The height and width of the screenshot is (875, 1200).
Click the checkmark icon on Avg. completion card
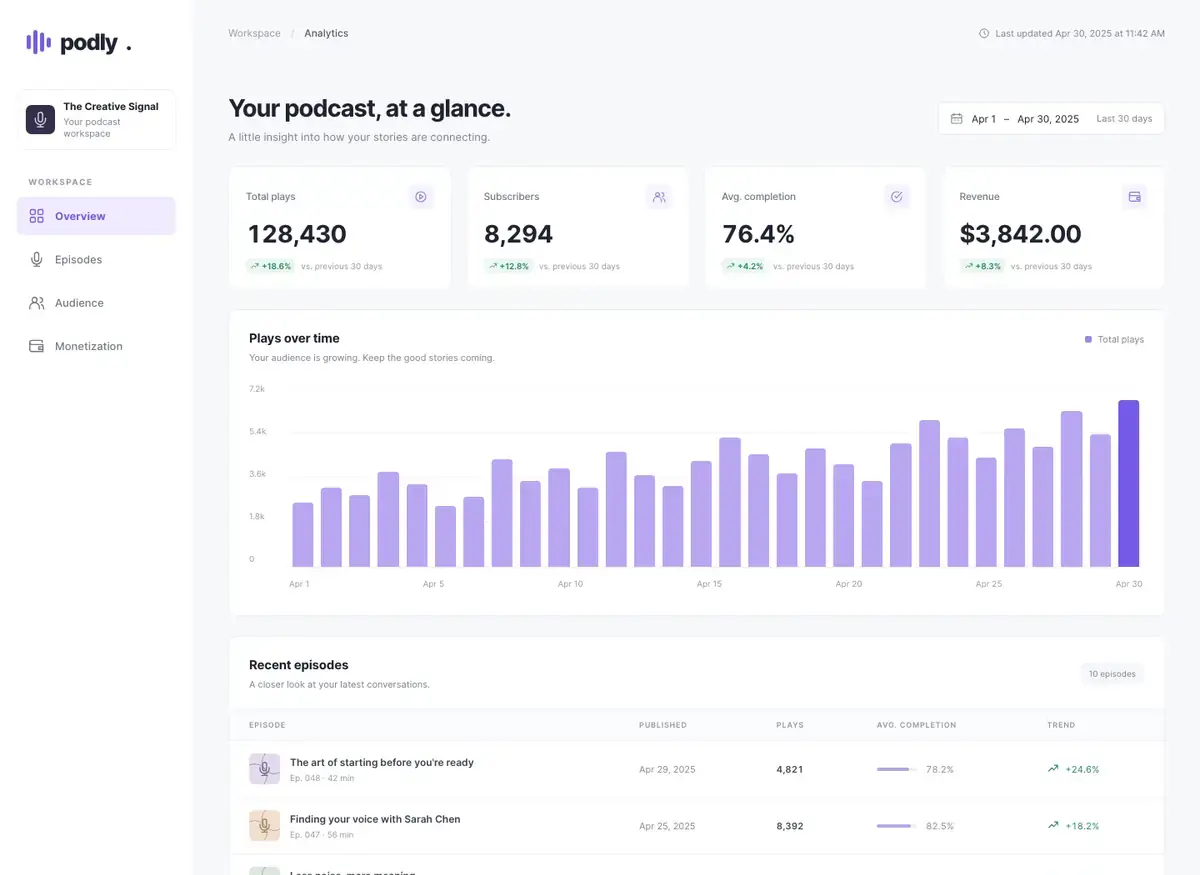click(897, 197)
